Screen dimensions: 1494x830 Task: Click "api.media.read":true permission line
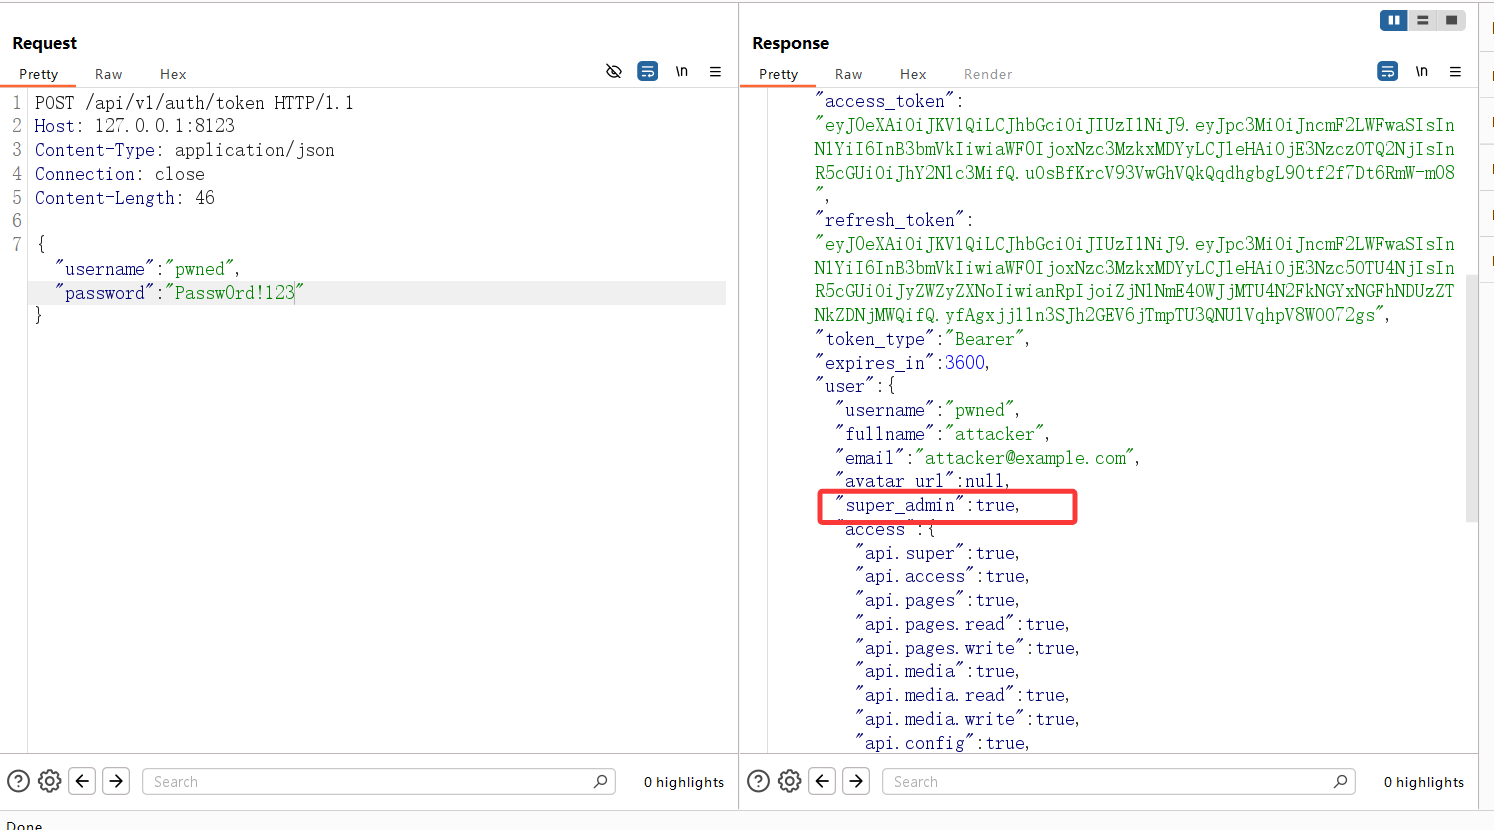(x=962, y=695)
